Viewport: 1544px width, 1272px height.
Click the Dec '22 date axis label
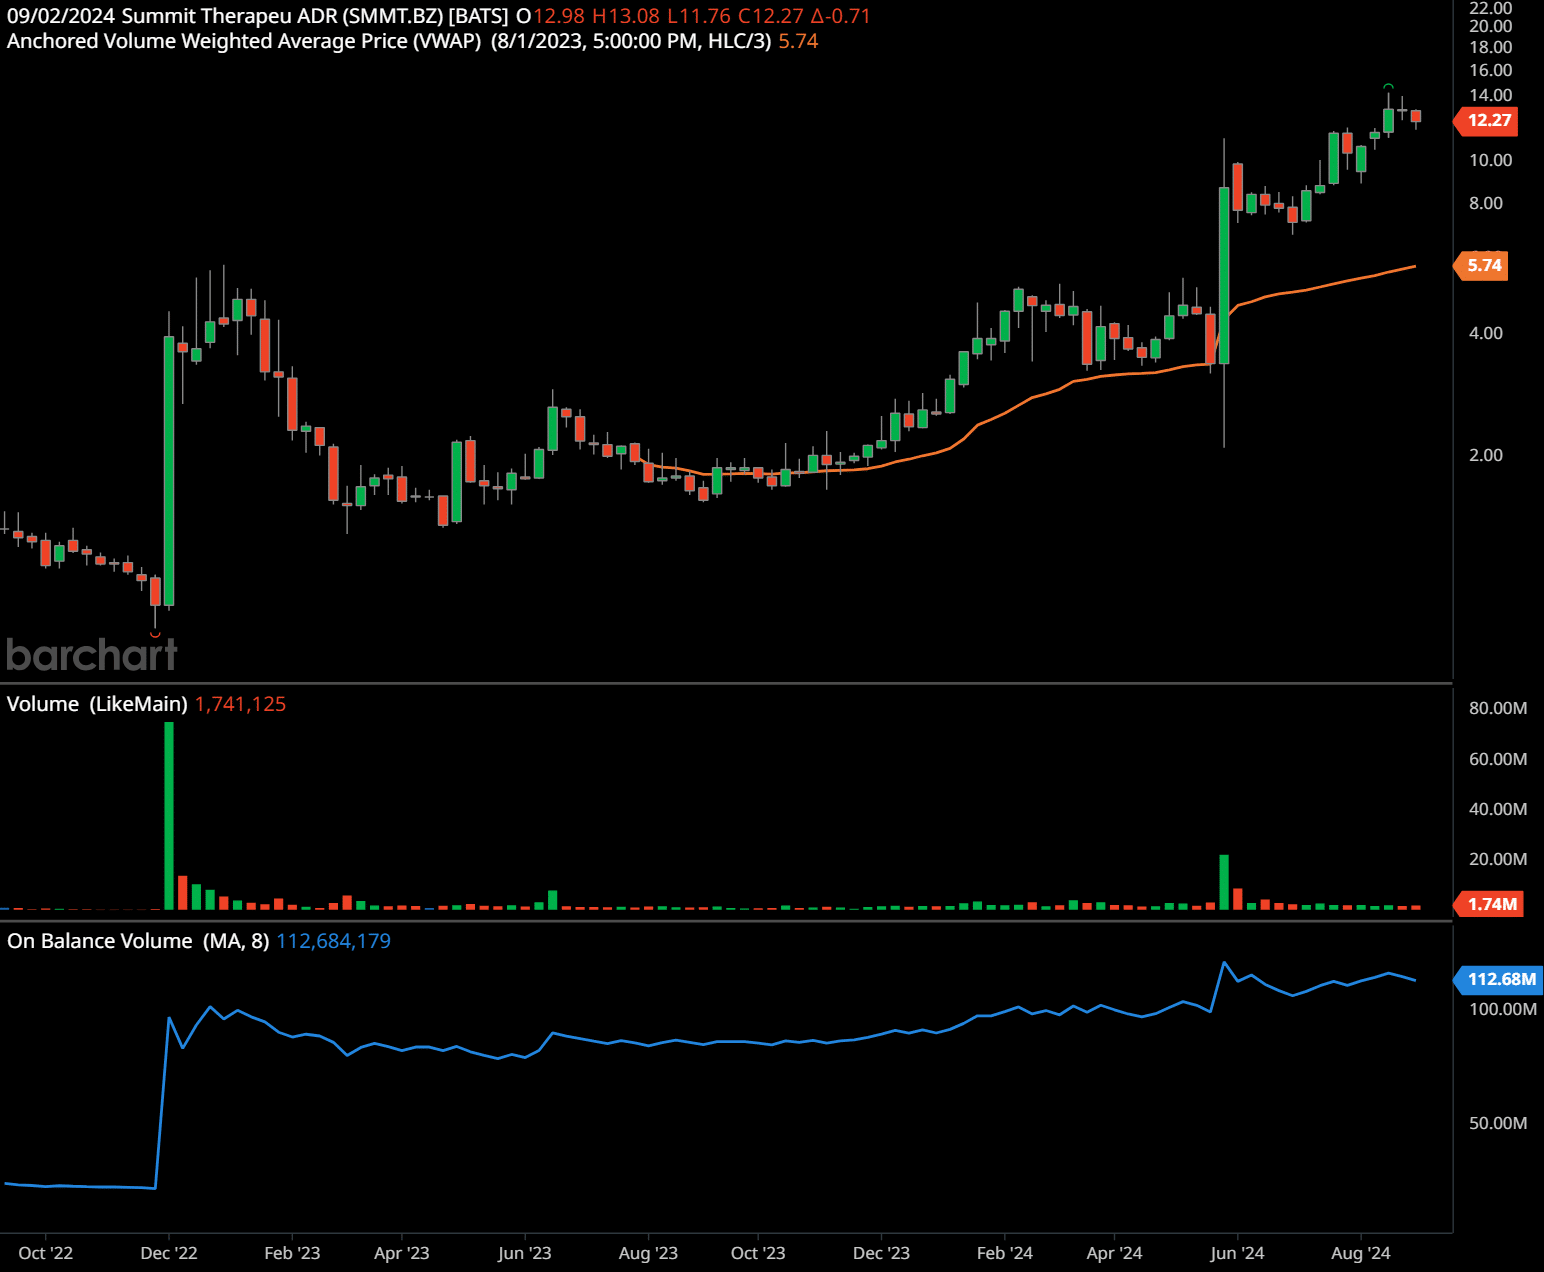pyautogui.click(x=169, y=1253)
